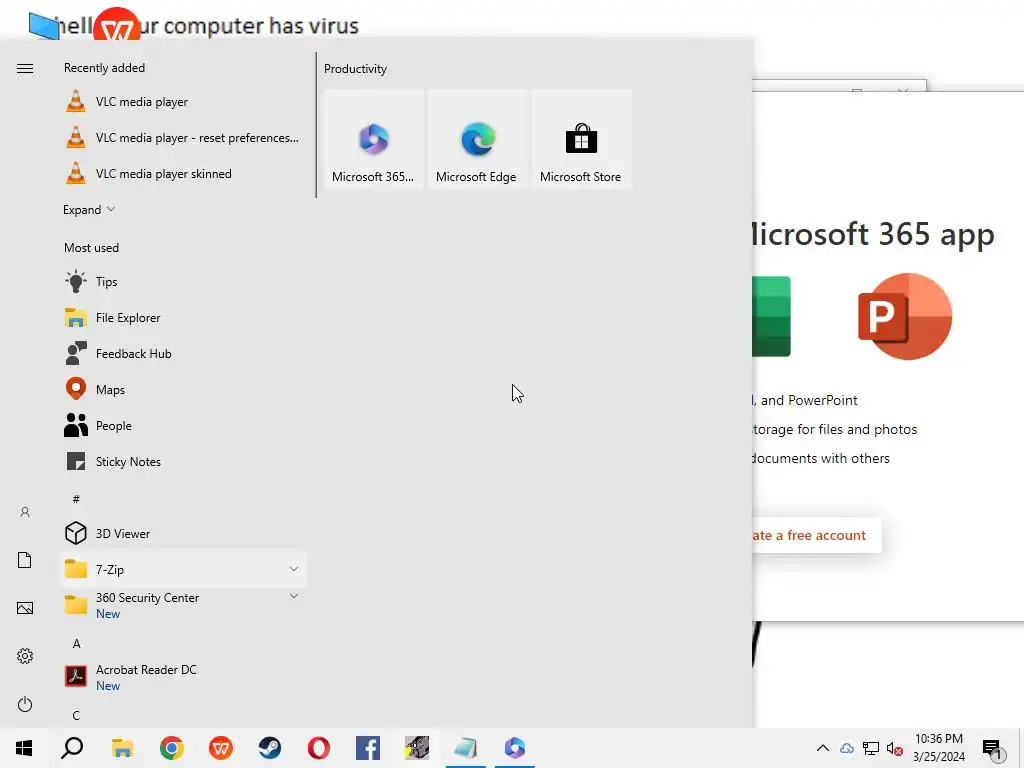Open the notification center icon

pyautogui.click(x=993, y=748)
